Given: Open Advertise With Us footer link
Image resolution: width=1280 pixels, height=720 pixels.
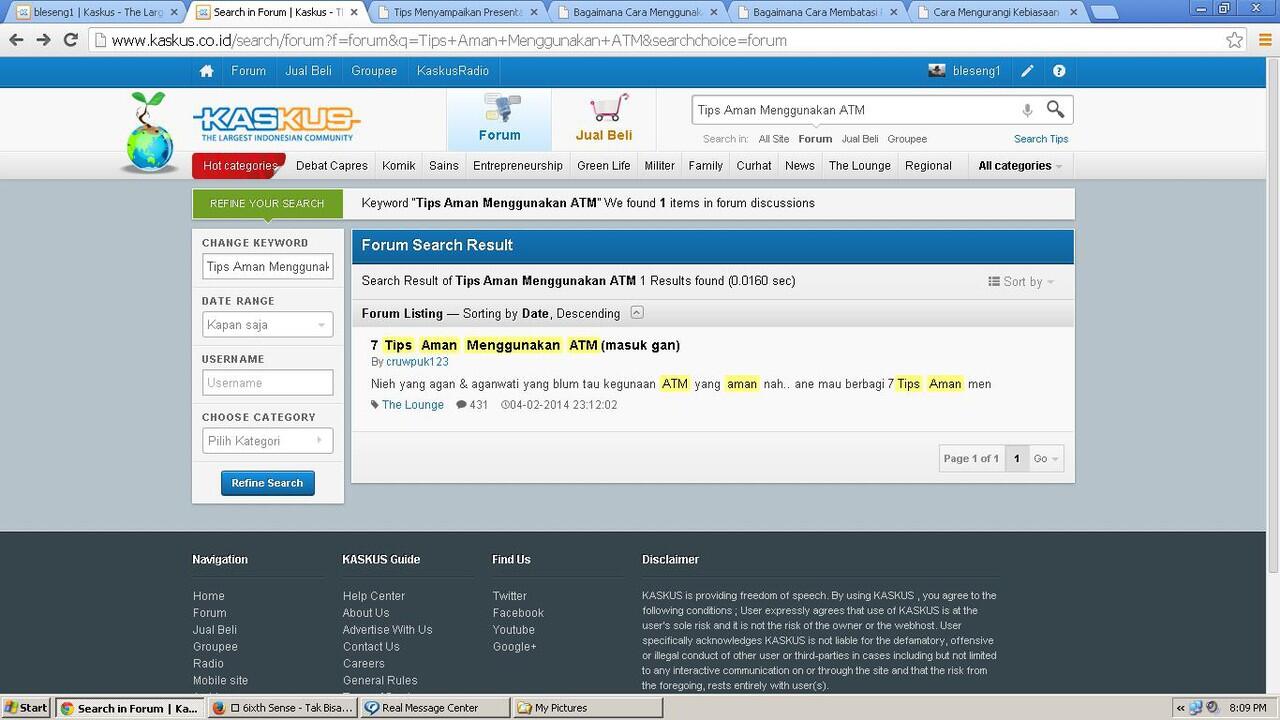Looking at the screenshot, I should [x=387, y=630].
